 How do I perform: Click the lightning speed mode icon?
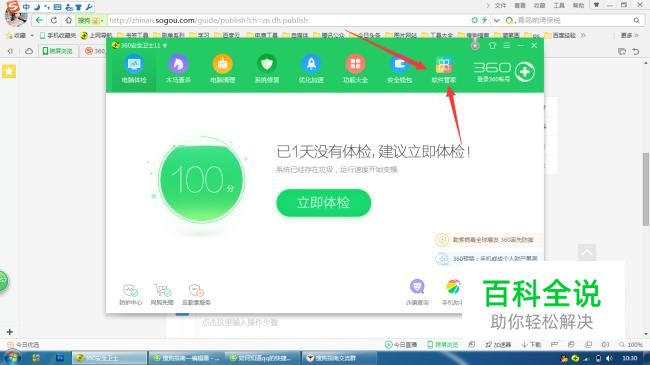[484, 20]
